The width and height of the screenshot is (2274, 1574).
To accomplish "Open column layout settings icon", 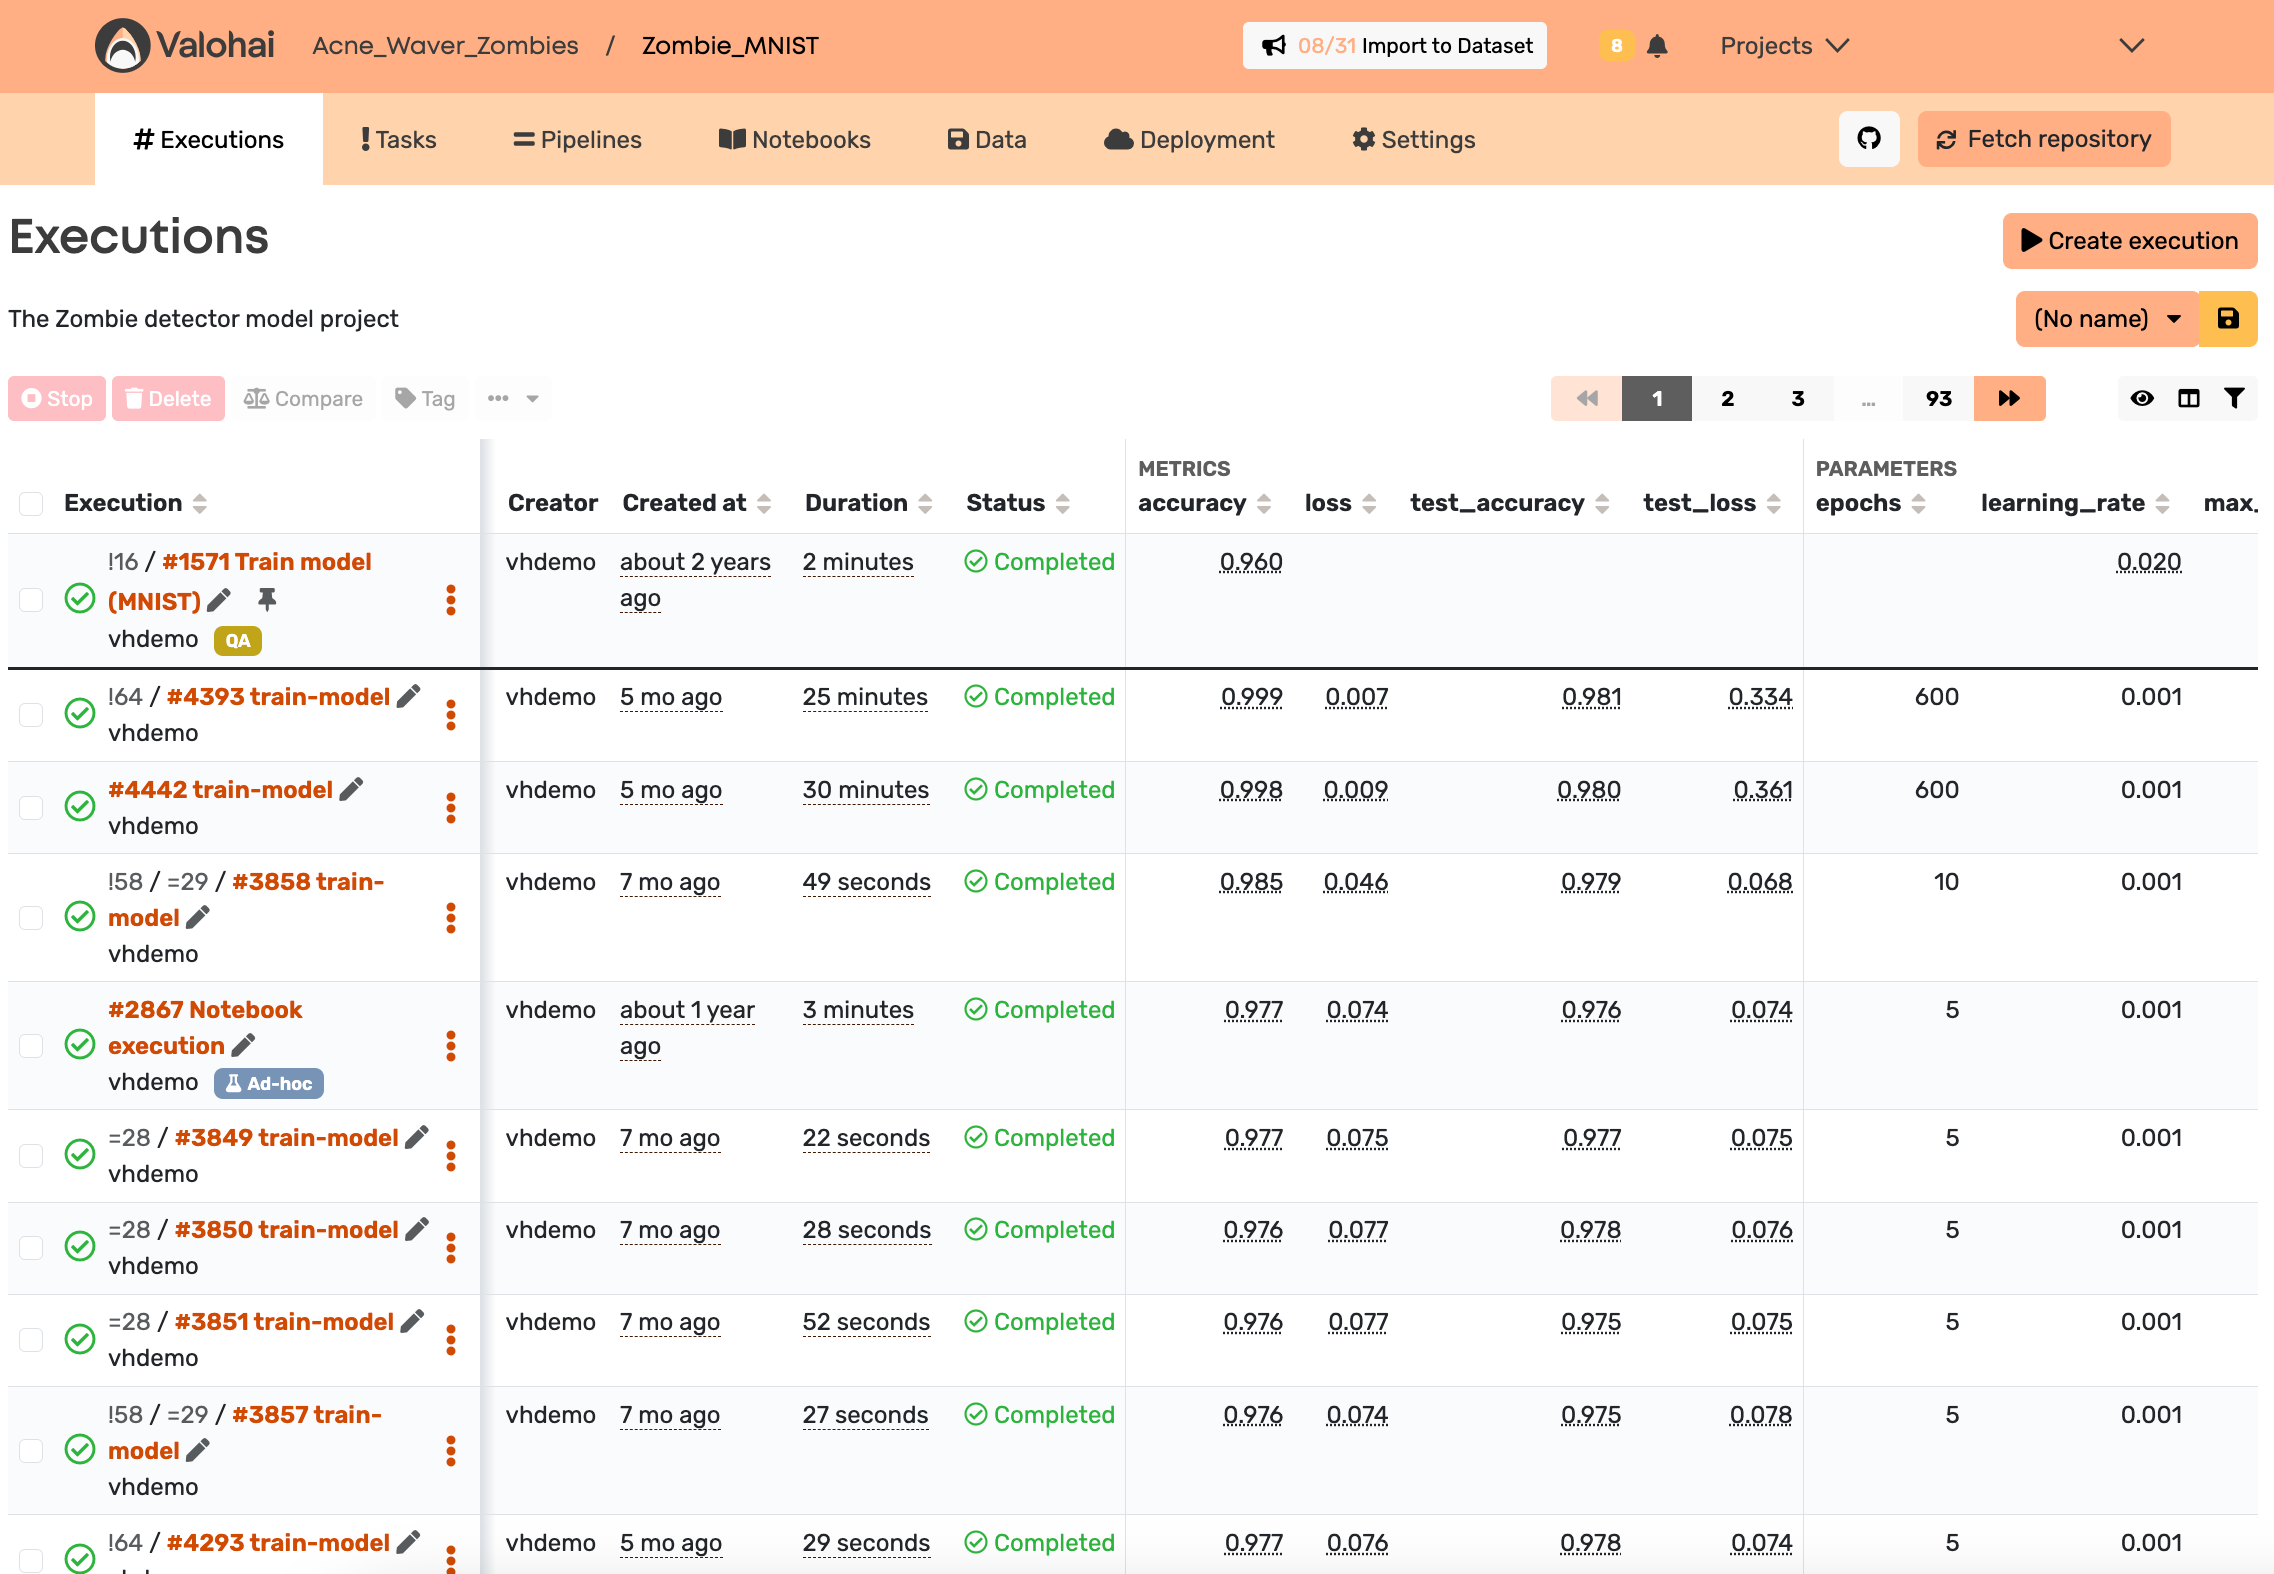I will (x=2188, y=398).
